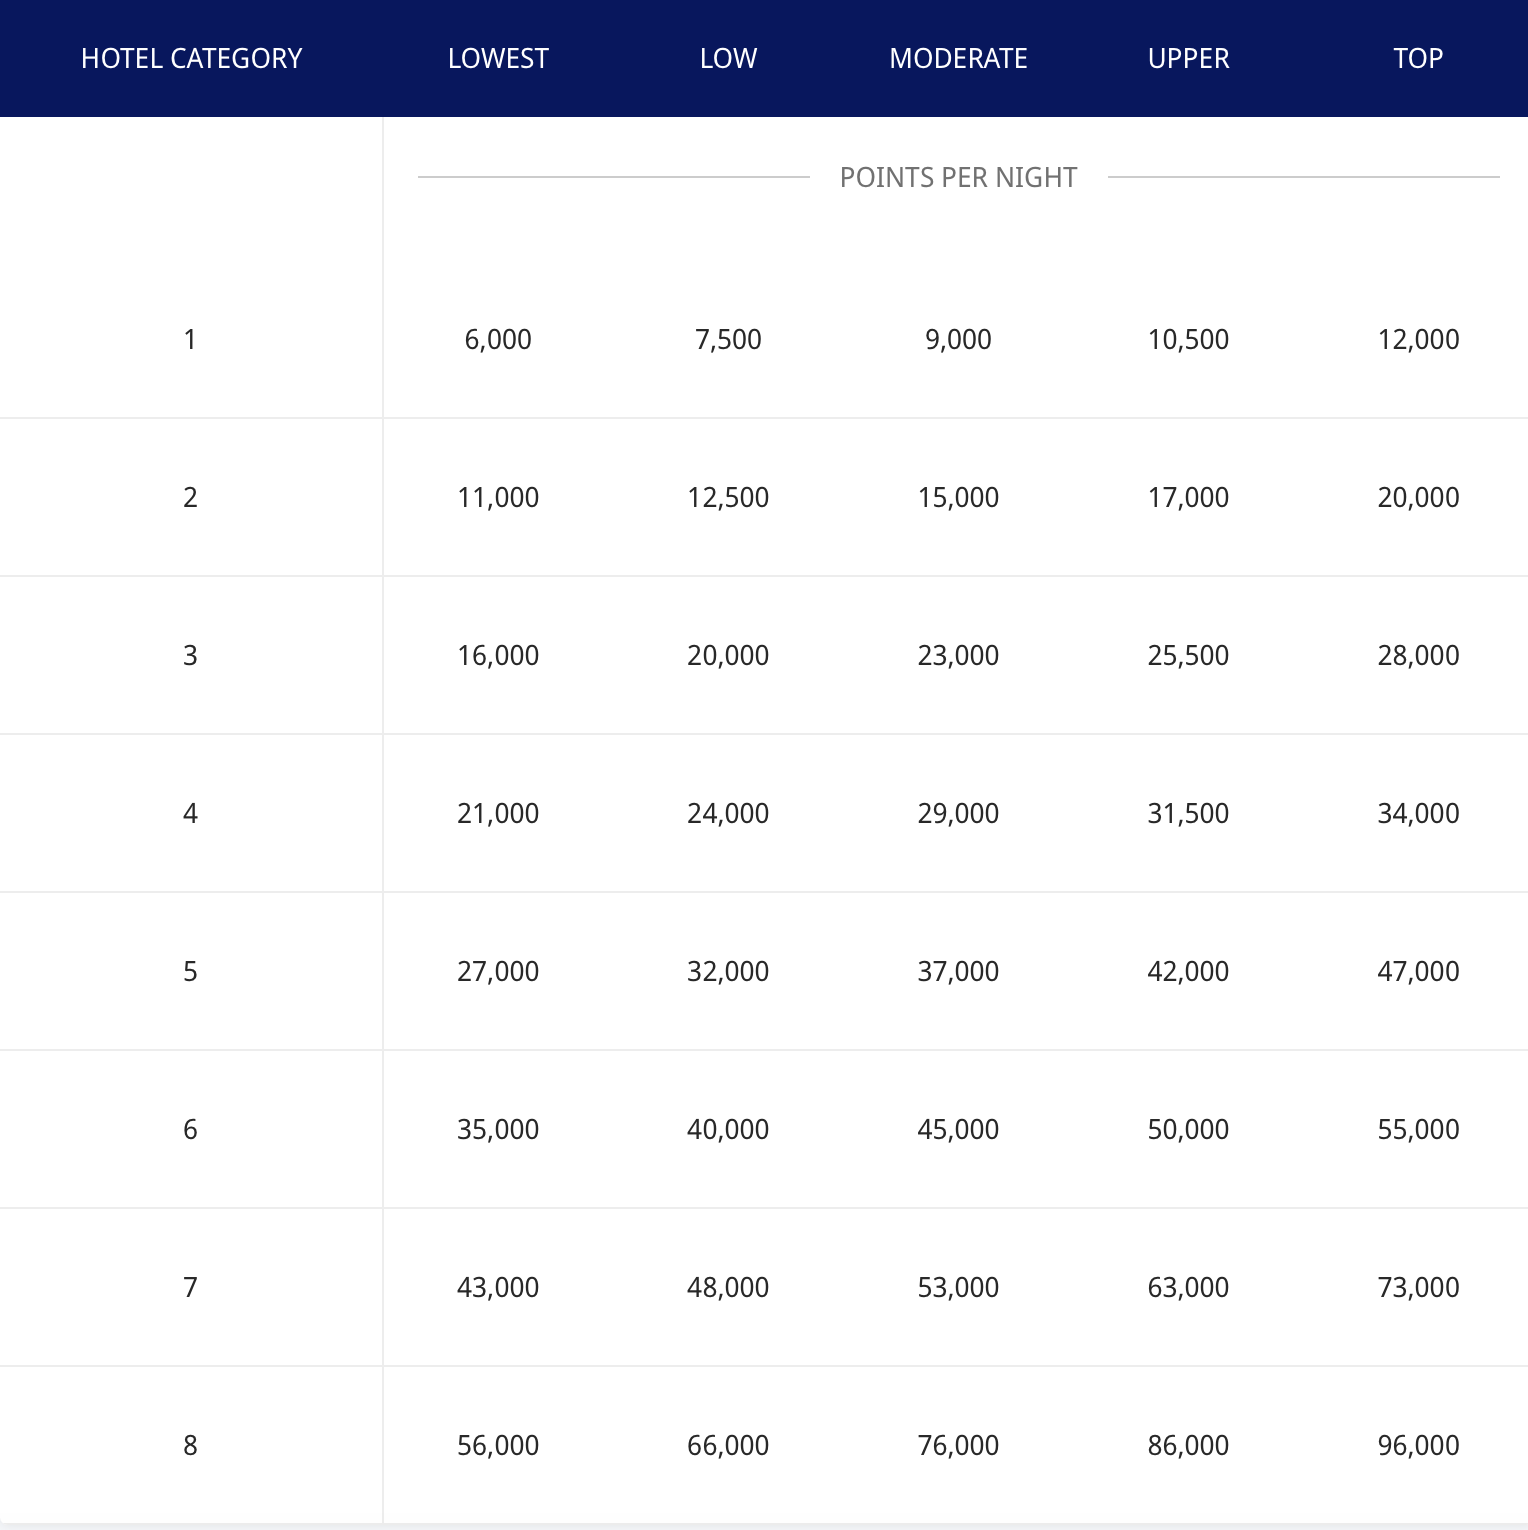The image size is (1528, 1530).
Task: Select the 23,000 points cell
Action: 958,655
